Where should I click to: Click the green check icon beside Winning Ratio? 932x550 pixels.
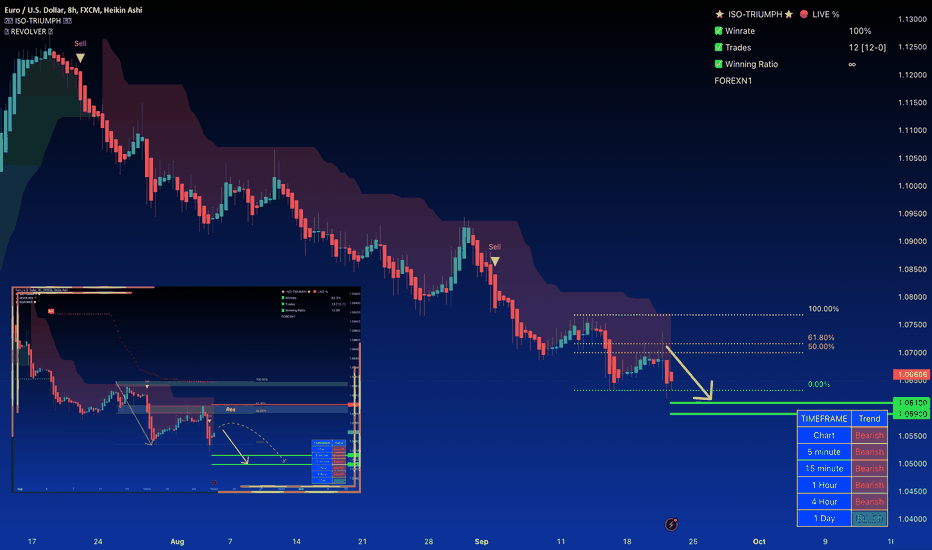[x=719, y=64]
